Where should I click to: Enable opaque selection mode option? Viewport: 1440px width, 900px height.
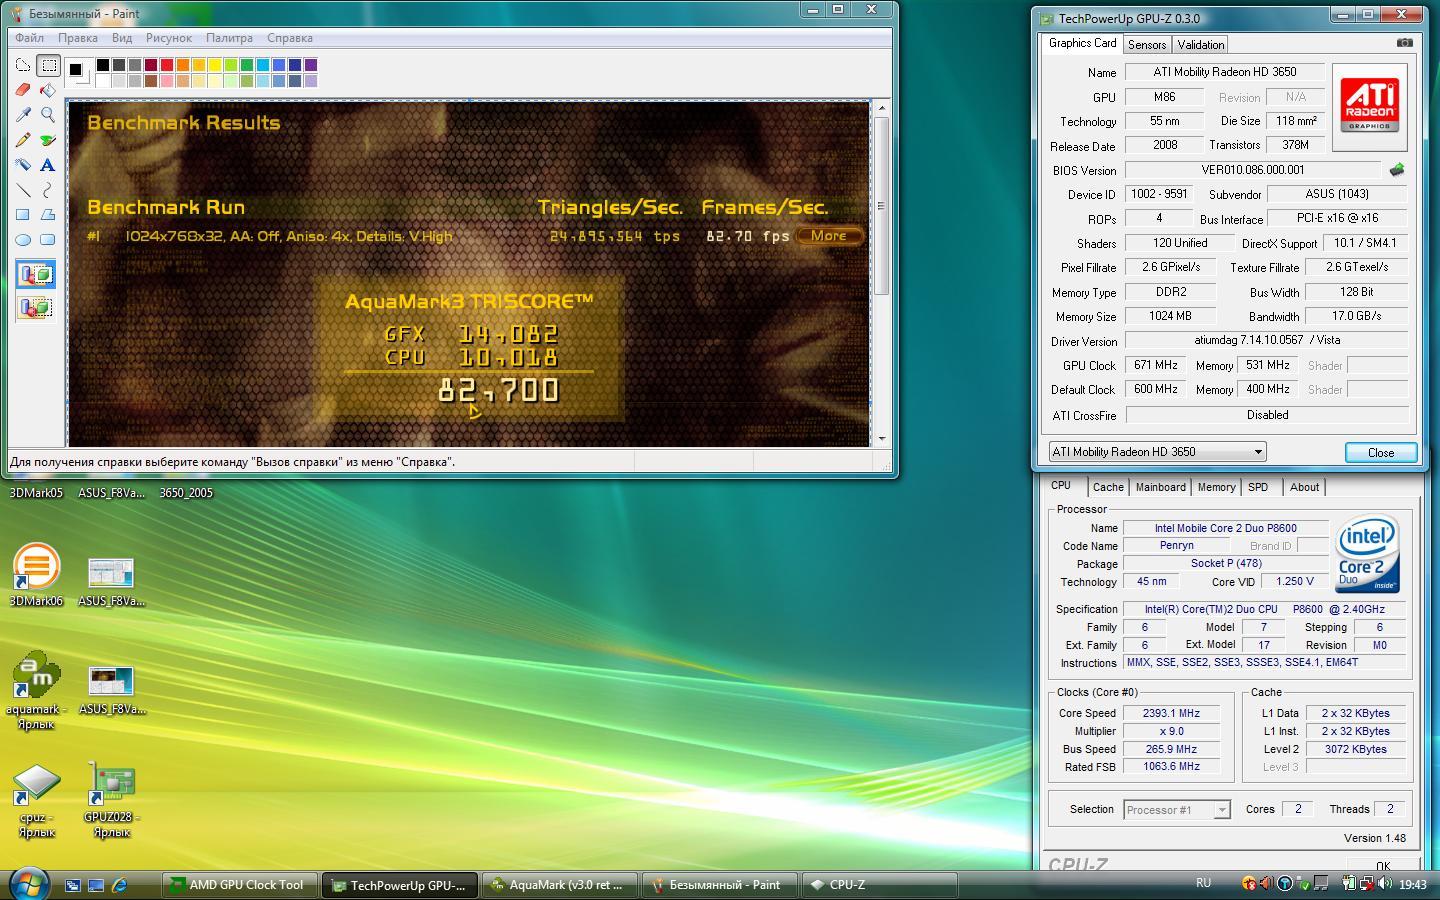[35, 275]
